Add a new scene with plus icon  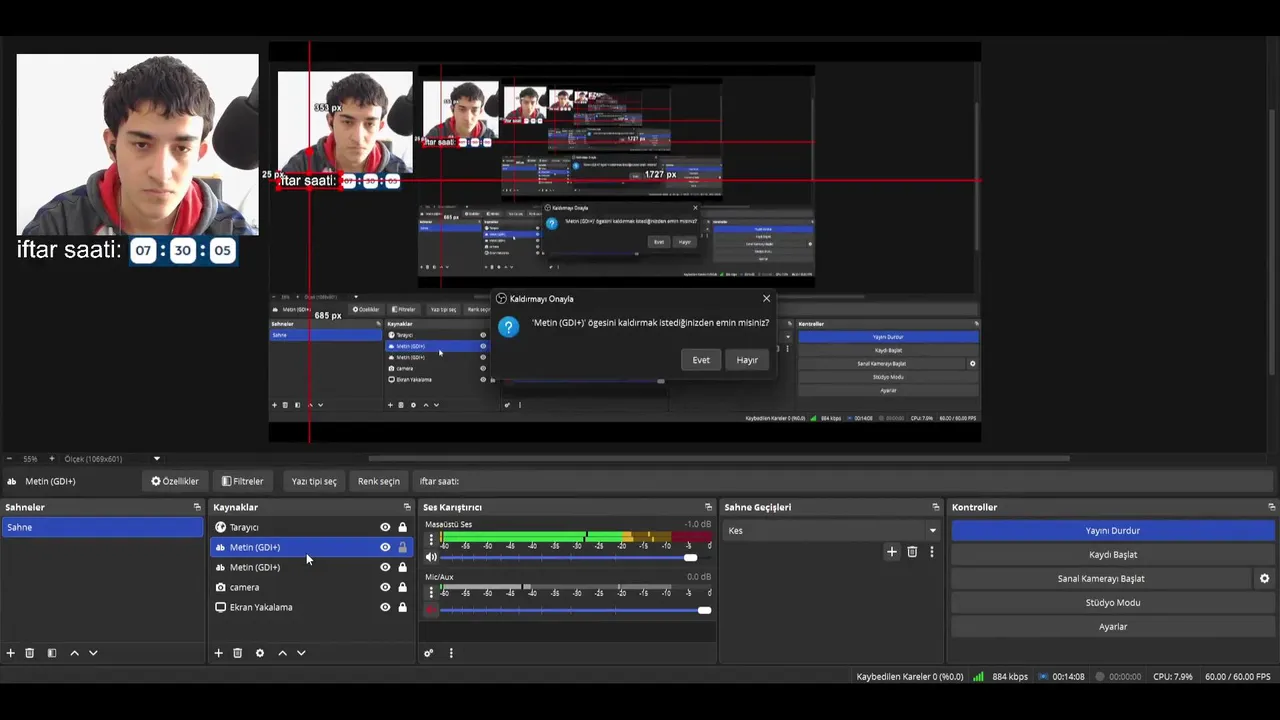[11, 653]
